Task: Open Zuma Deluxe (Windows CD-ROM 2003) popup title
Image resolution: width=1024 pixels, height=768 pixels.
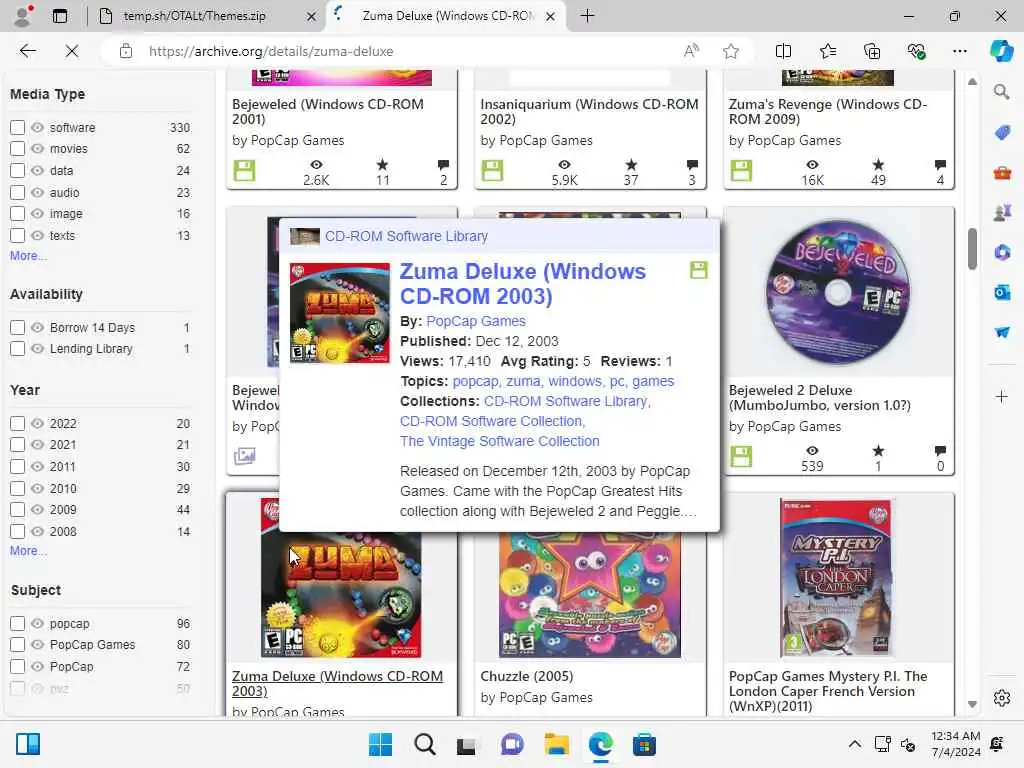Action: tap(522, 283)
